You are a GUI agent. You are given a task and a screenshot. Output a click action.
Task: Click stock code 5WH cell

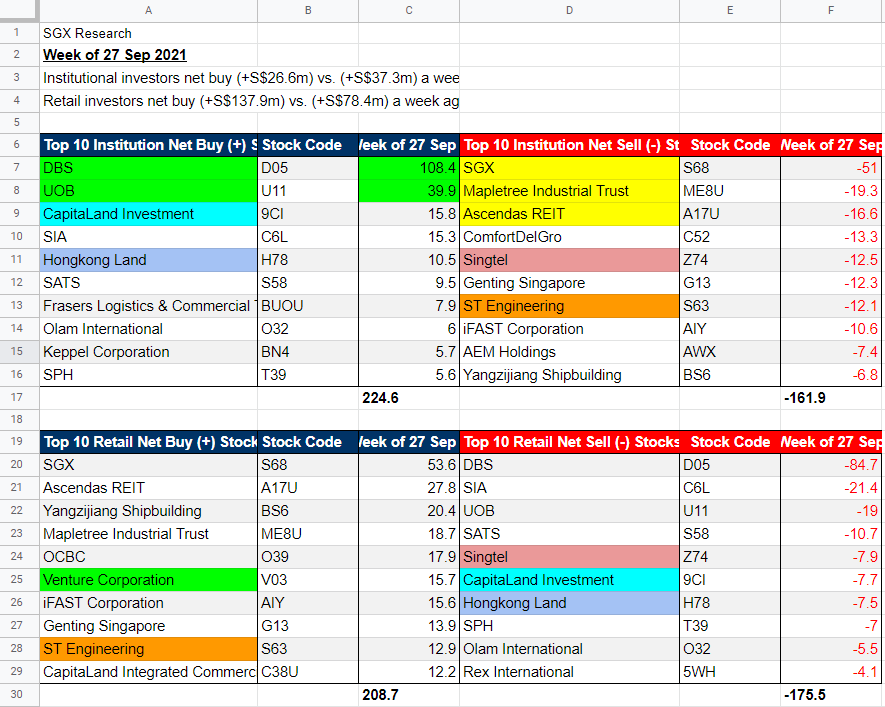click(730, 672)
